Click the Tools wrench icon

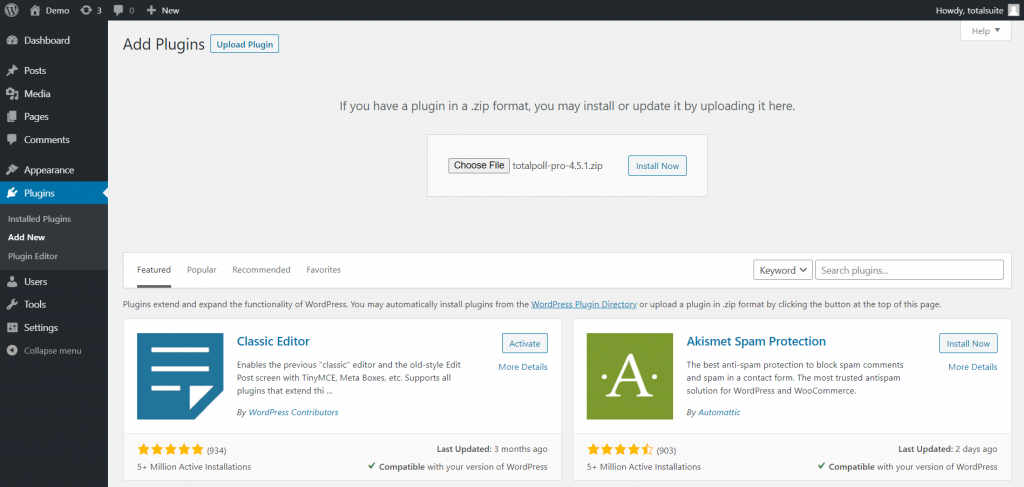(12, 305)
